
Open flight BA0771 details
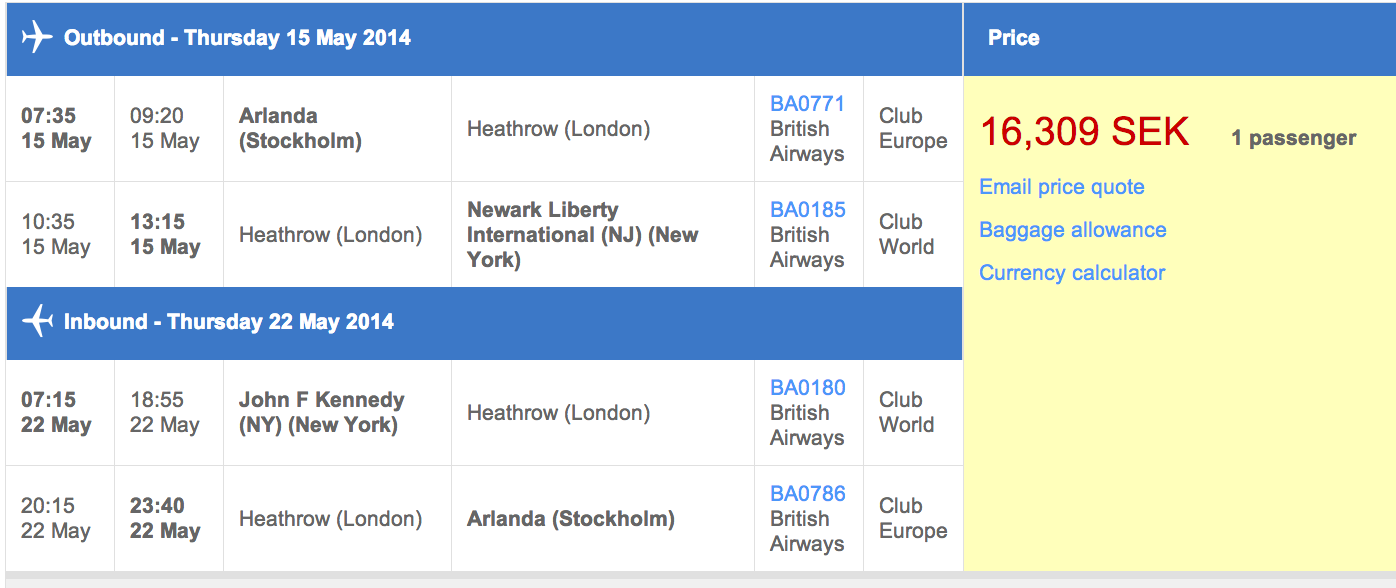click(807, 104)
